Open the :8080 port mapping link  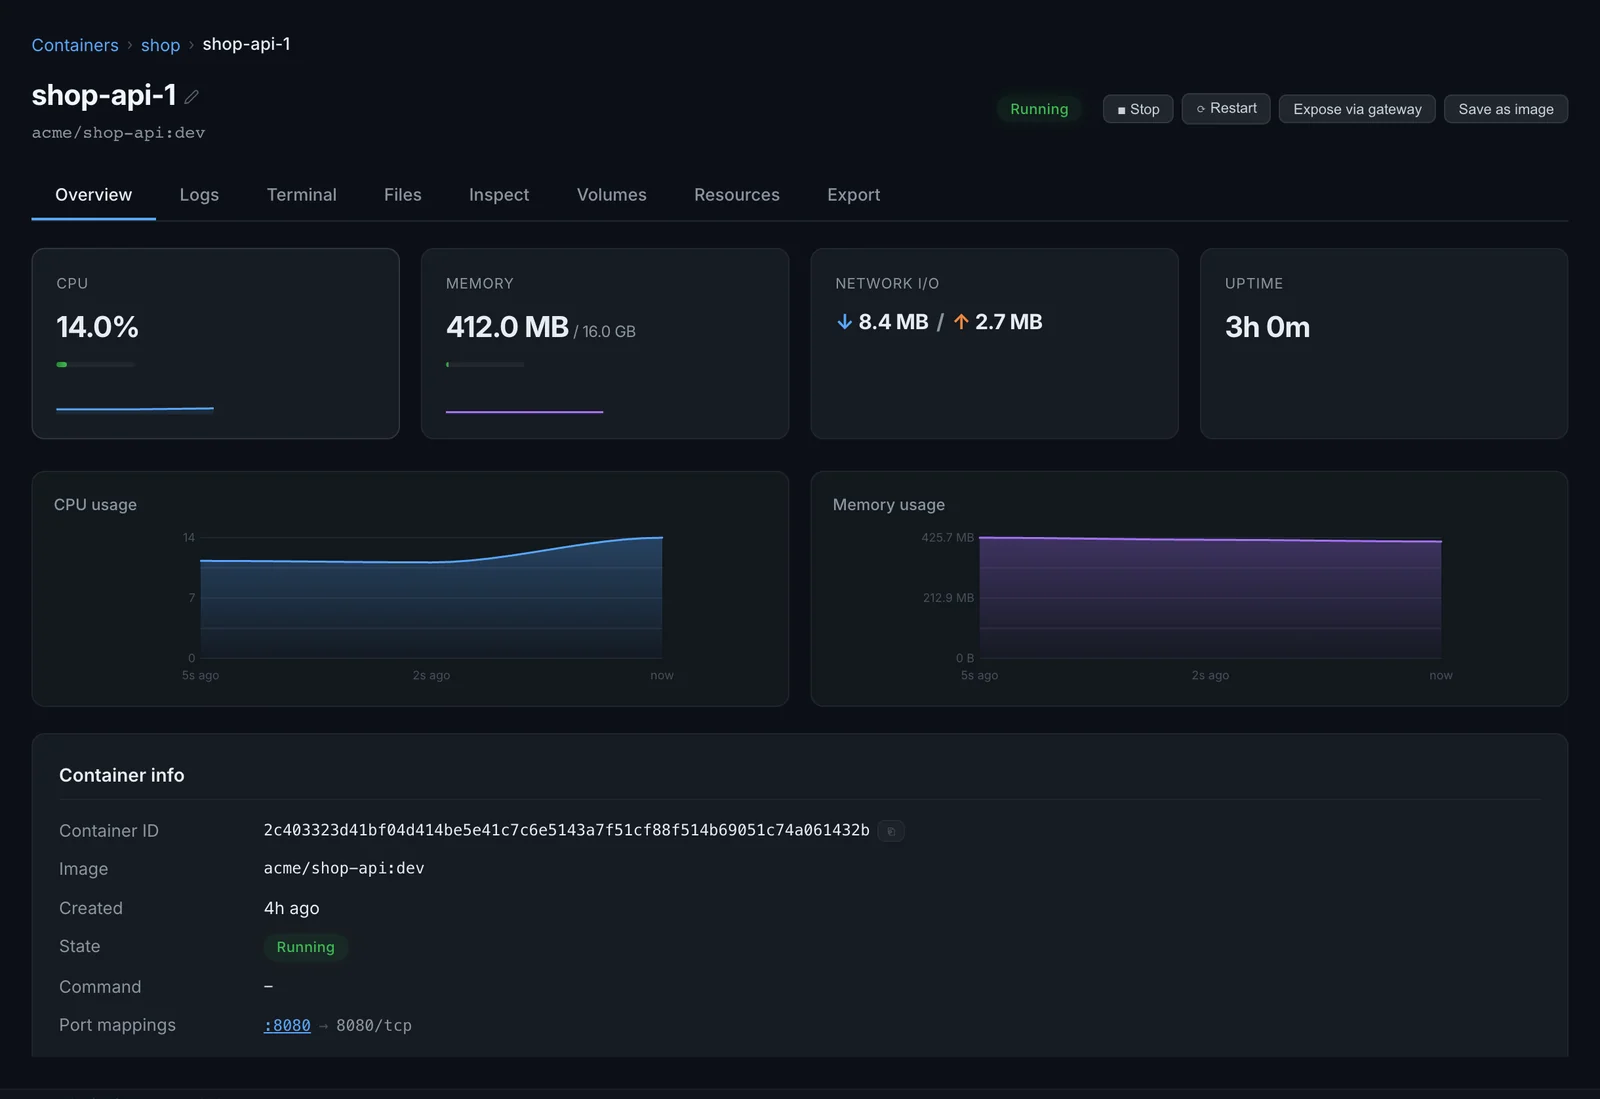(x=287, y=1025)
